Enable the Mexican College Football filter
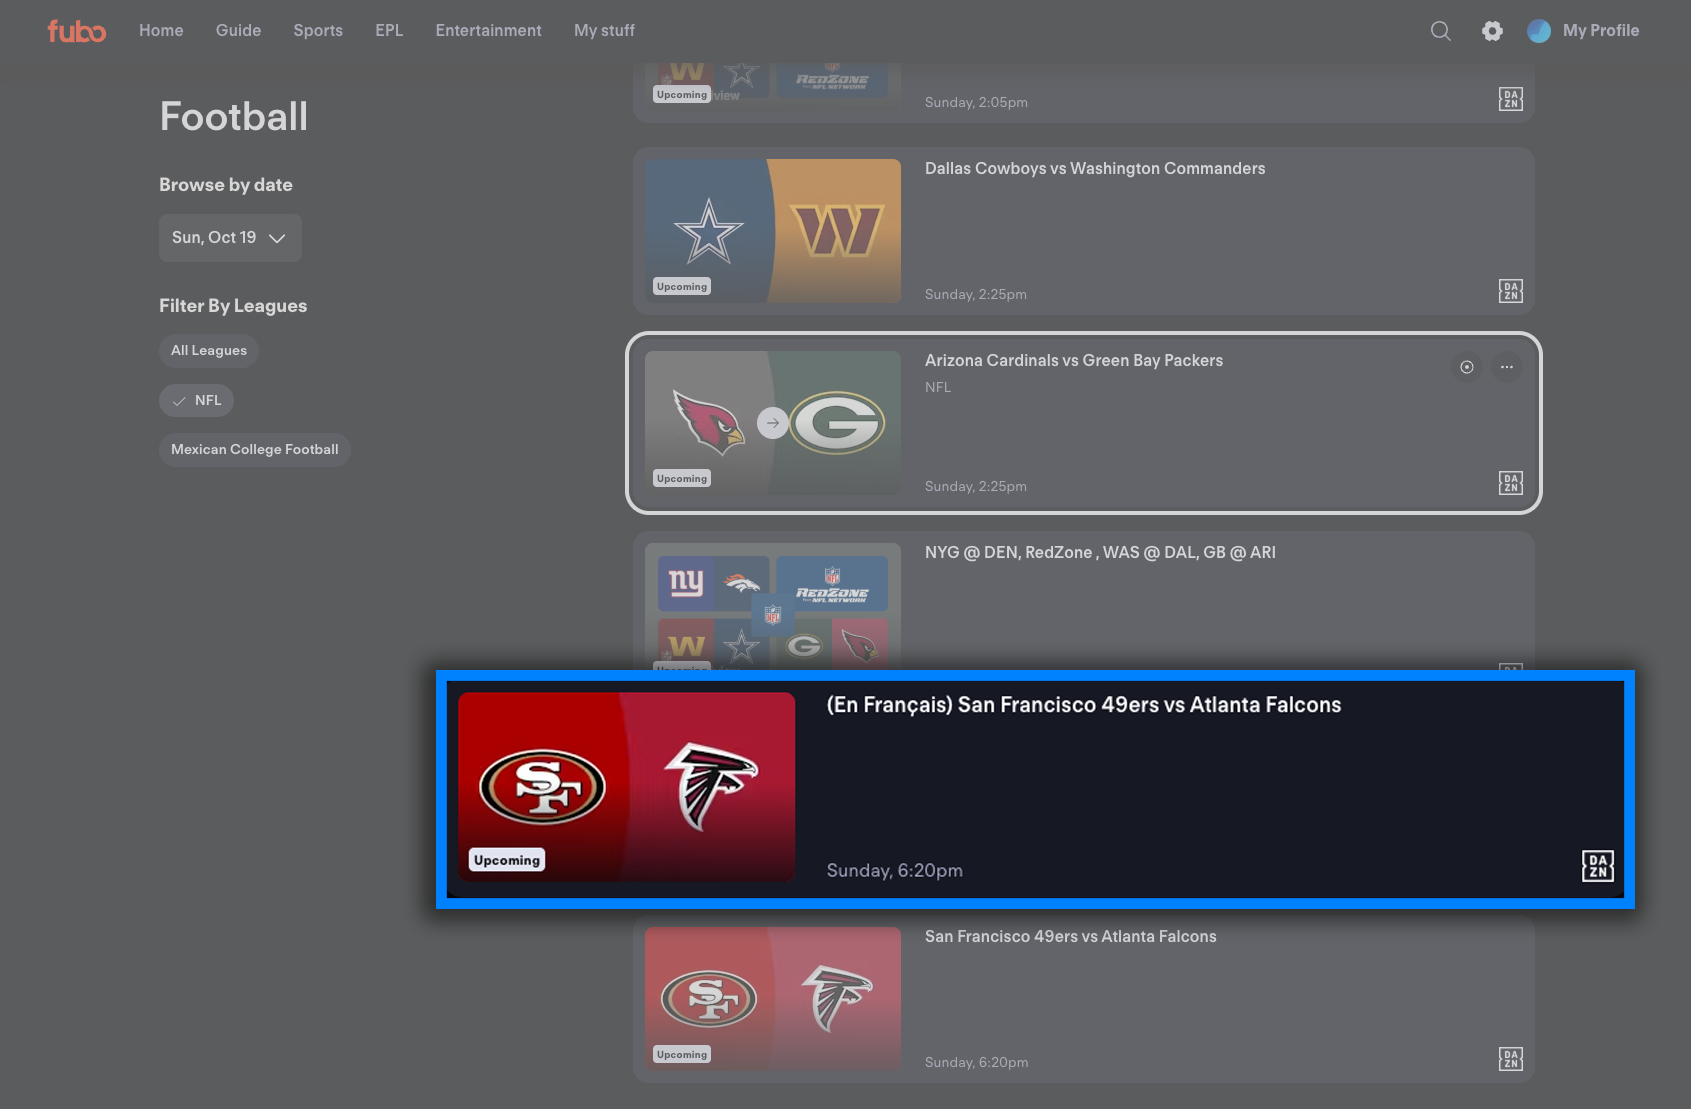This screenshot has height=1109, width=1691. (x=255, y=450)
